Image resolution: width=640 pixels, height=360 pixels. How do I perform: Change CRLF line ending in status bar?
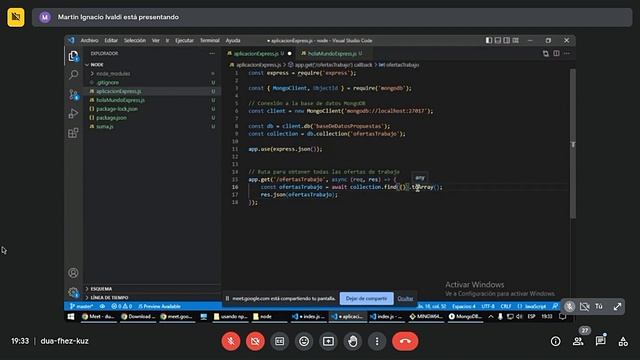click(506, 306)
